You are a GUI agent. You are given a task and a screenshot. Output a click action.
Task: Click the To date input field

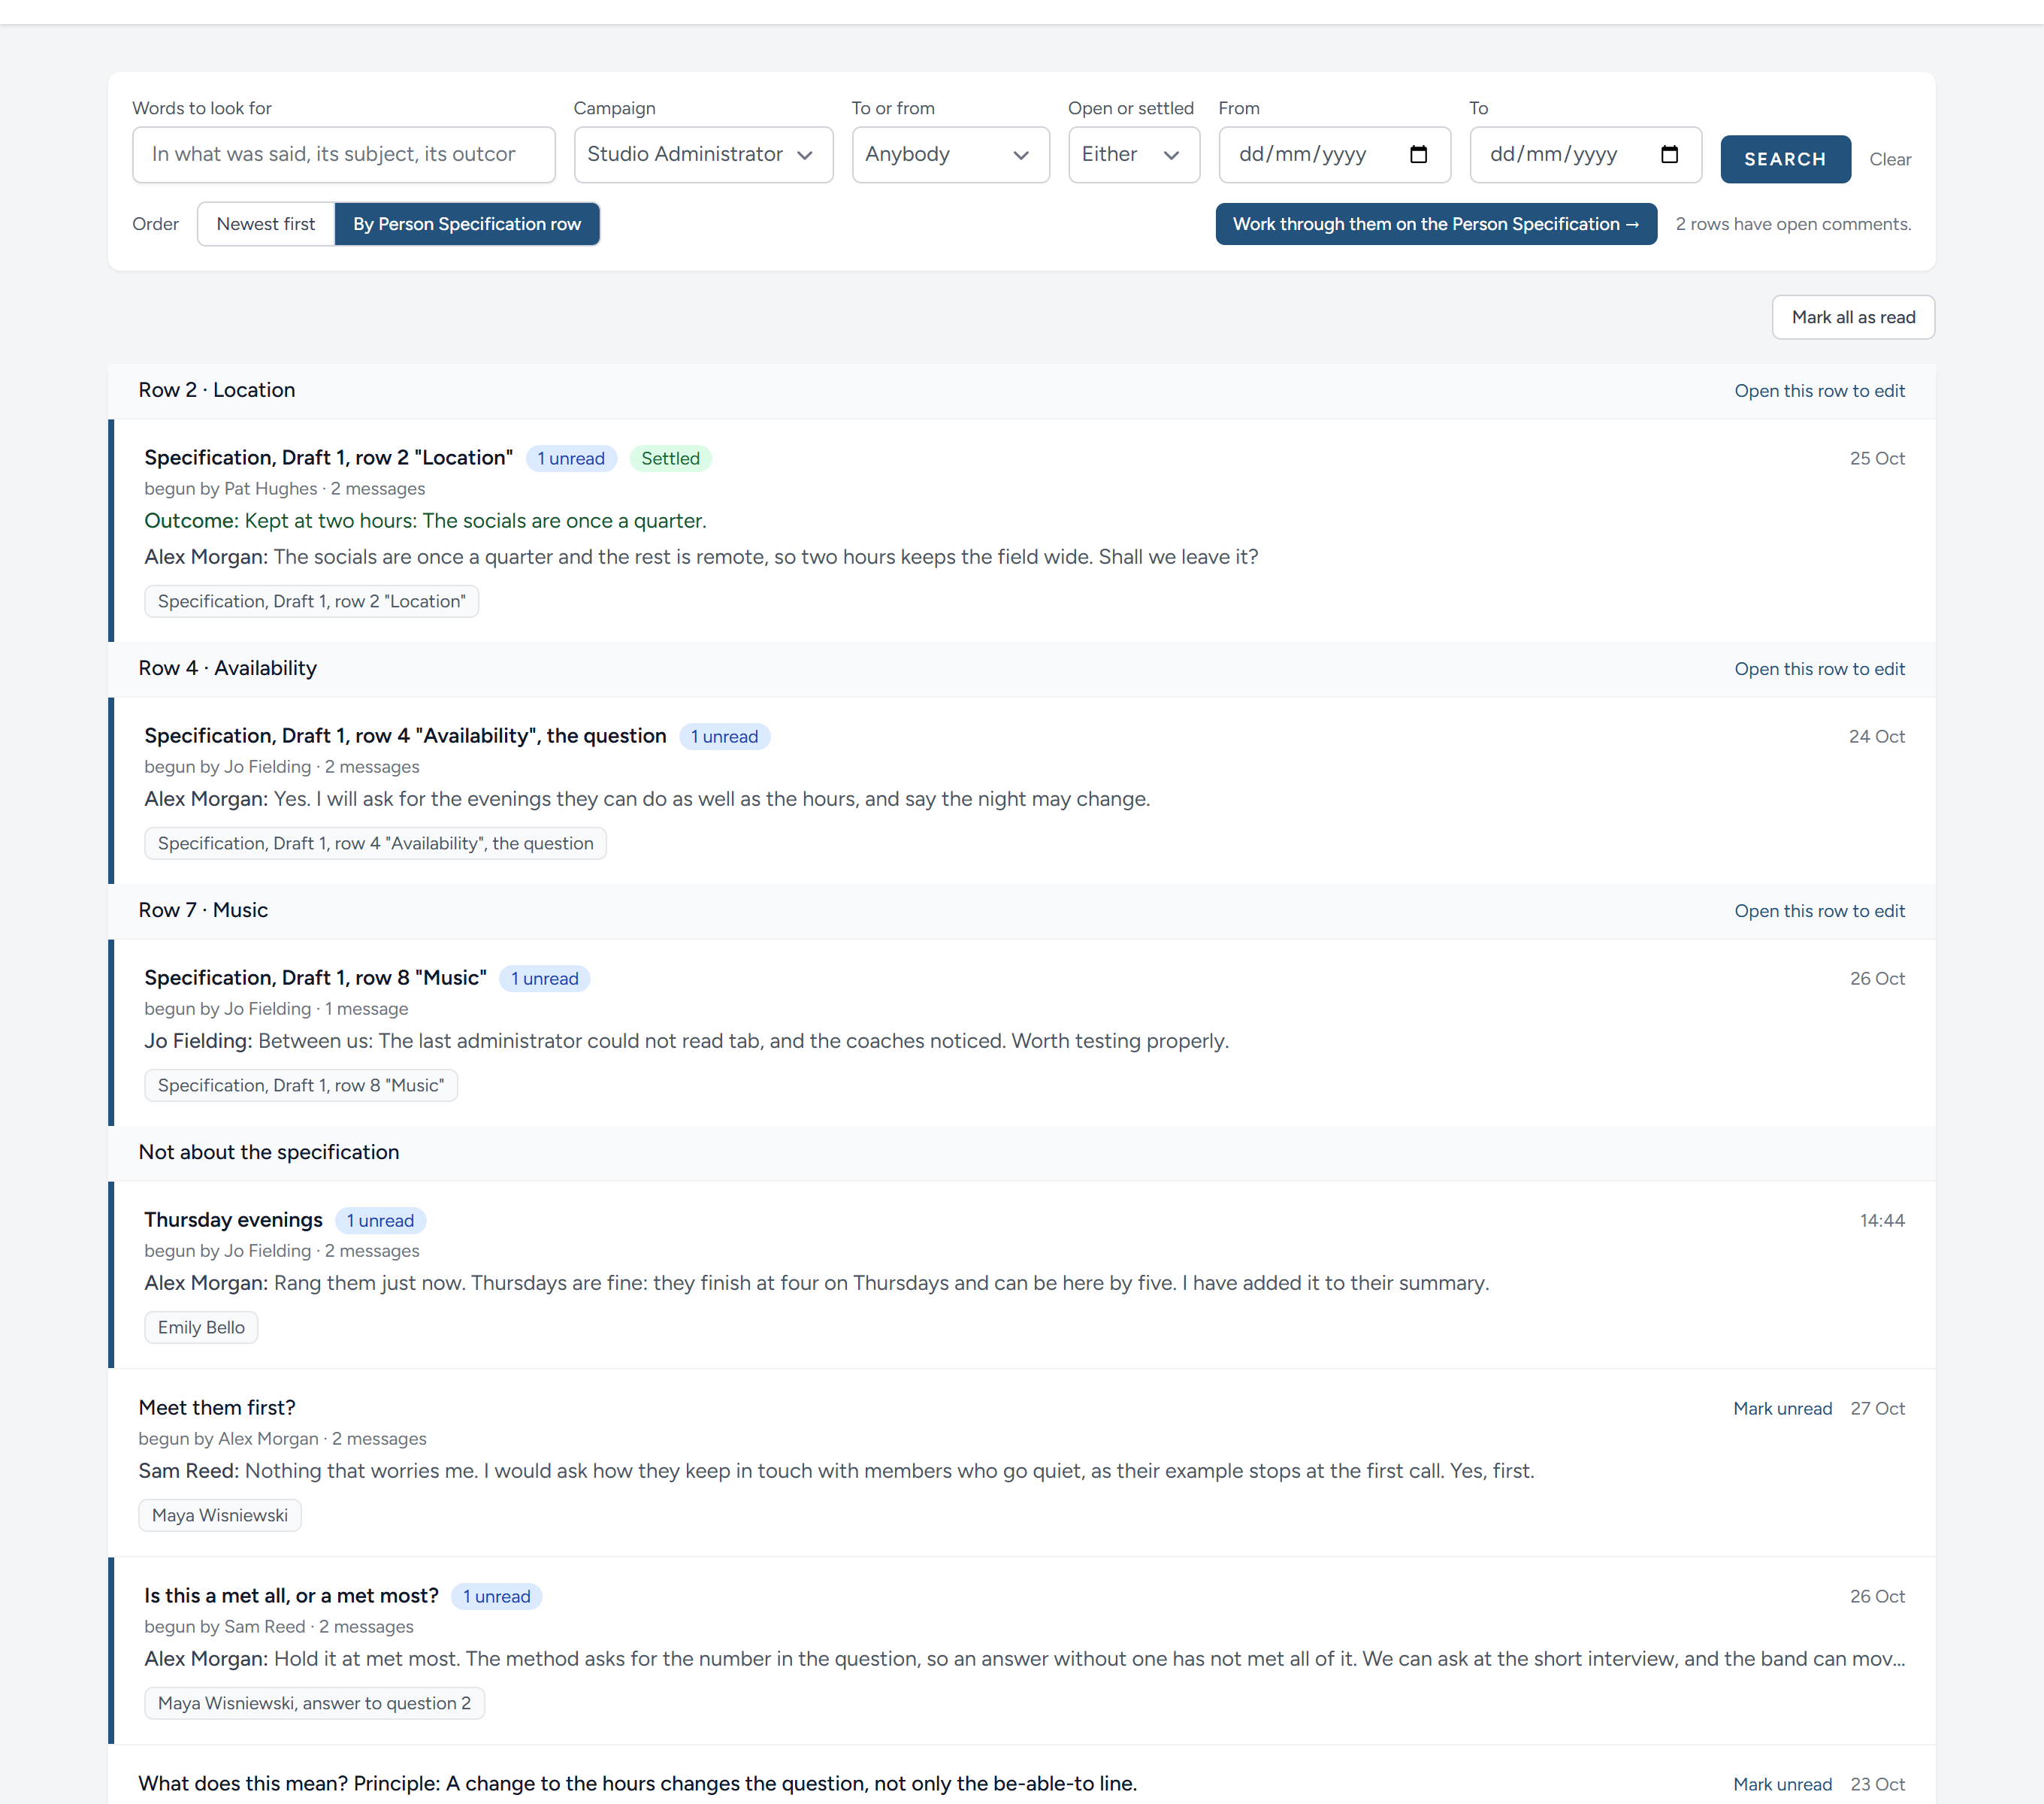point(1585,154)
